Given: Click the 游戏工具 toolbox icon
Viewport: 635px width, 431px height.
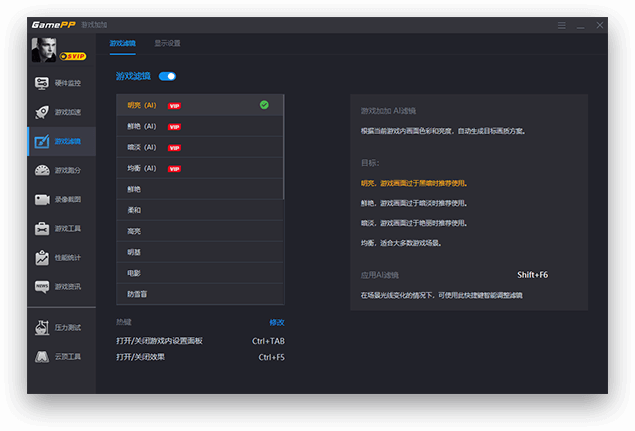Looking at the screenshot, I should (42, 228).
